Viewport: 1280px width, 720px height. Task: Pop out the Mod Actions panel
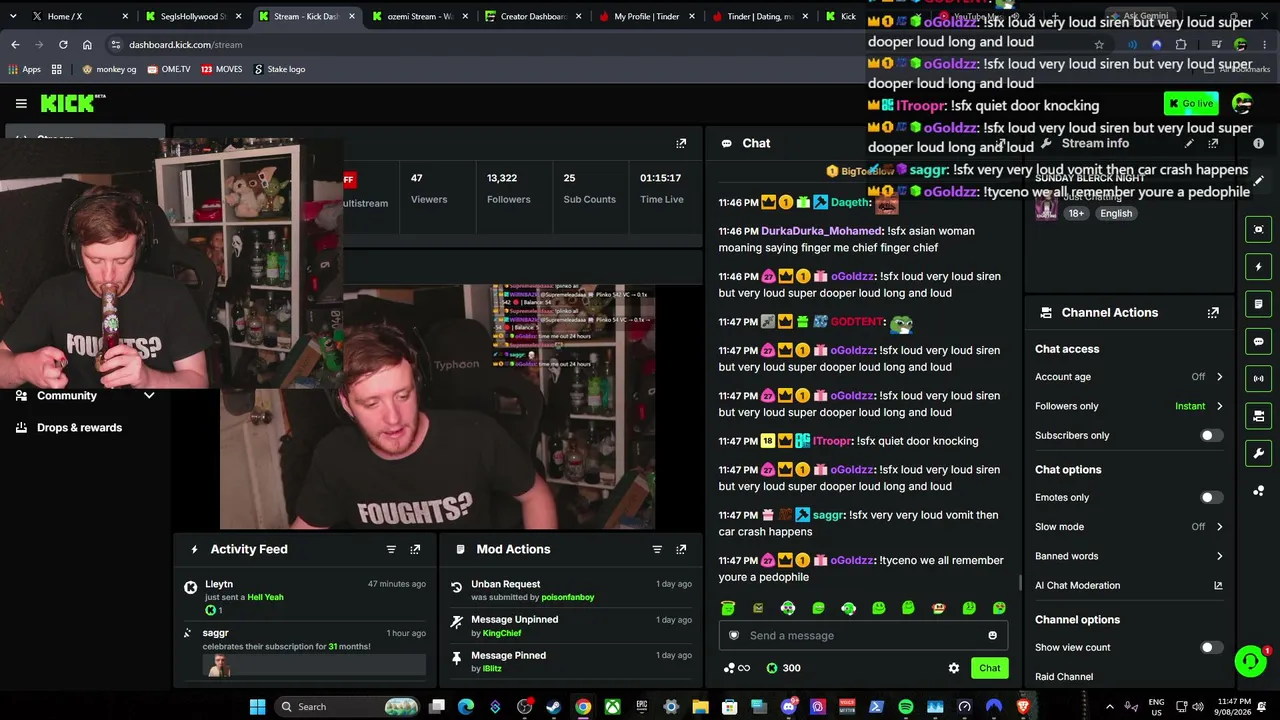(x=681, y=549)
